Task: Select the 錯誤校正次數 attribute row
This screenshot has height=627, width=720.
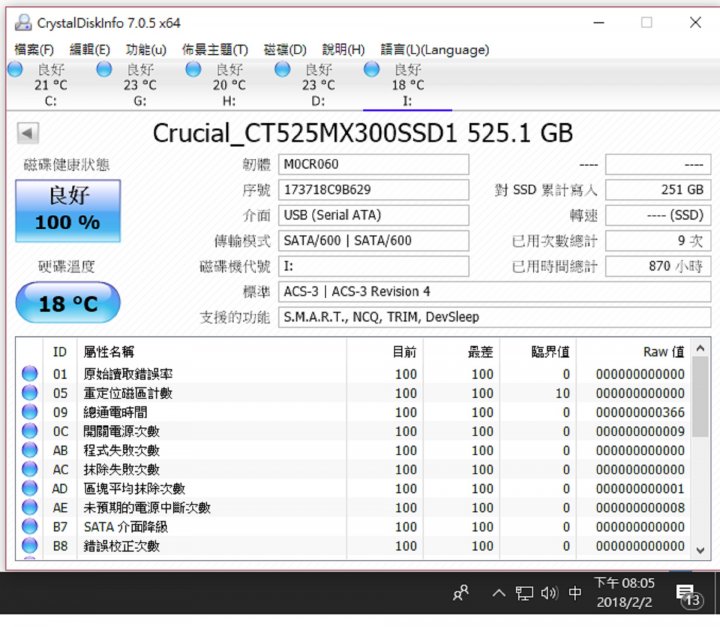Action: click(x=353, y=546)
